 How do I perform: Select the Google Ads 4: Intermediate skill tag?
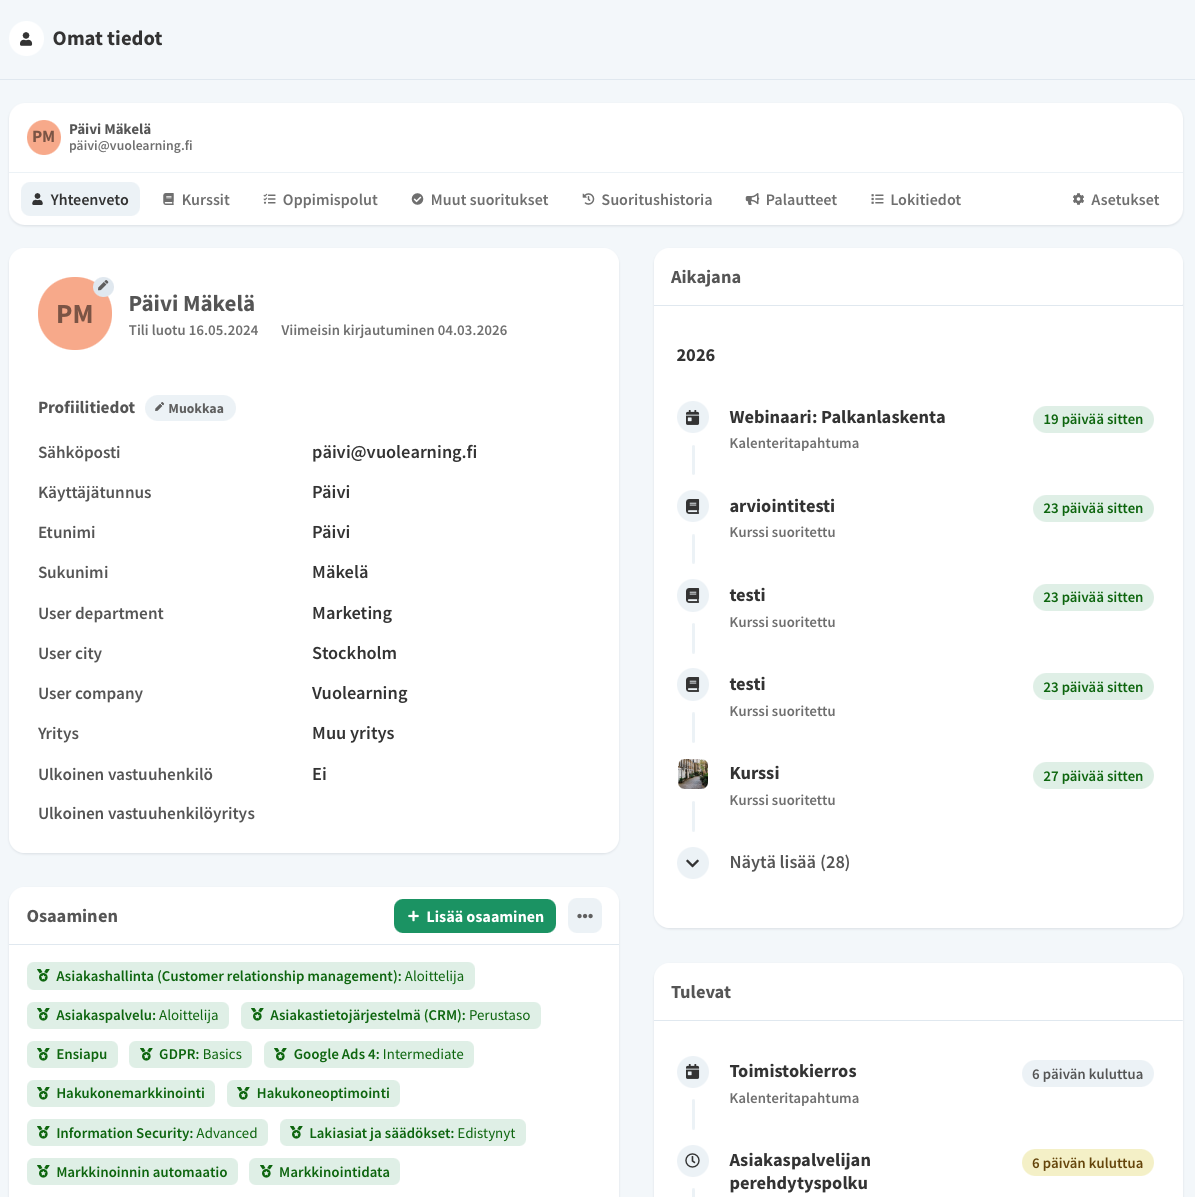point(368,1054)
